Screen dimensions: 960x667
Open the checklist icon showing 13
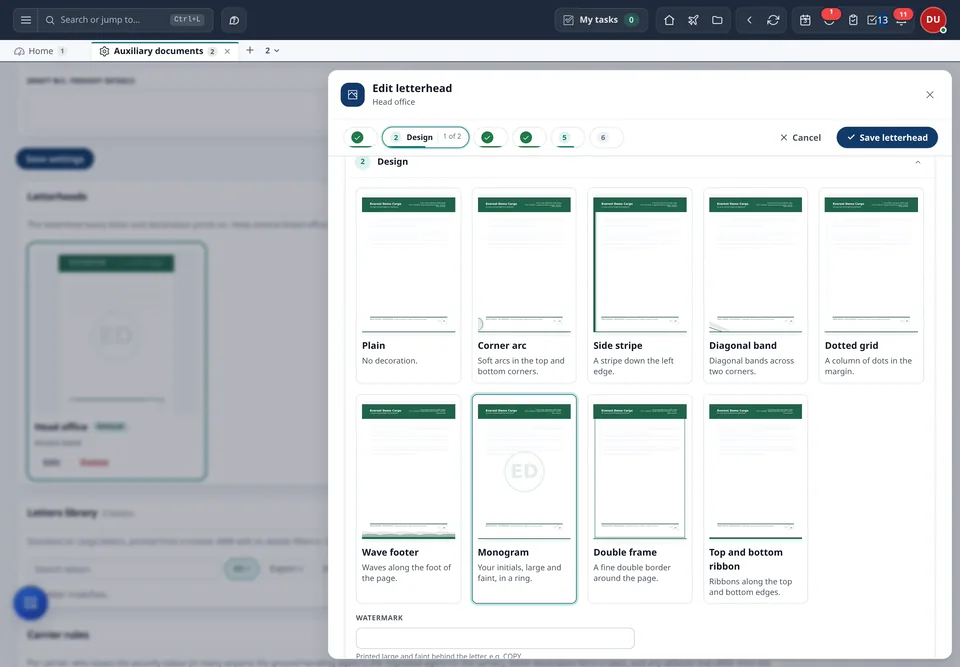coord(877,20)
